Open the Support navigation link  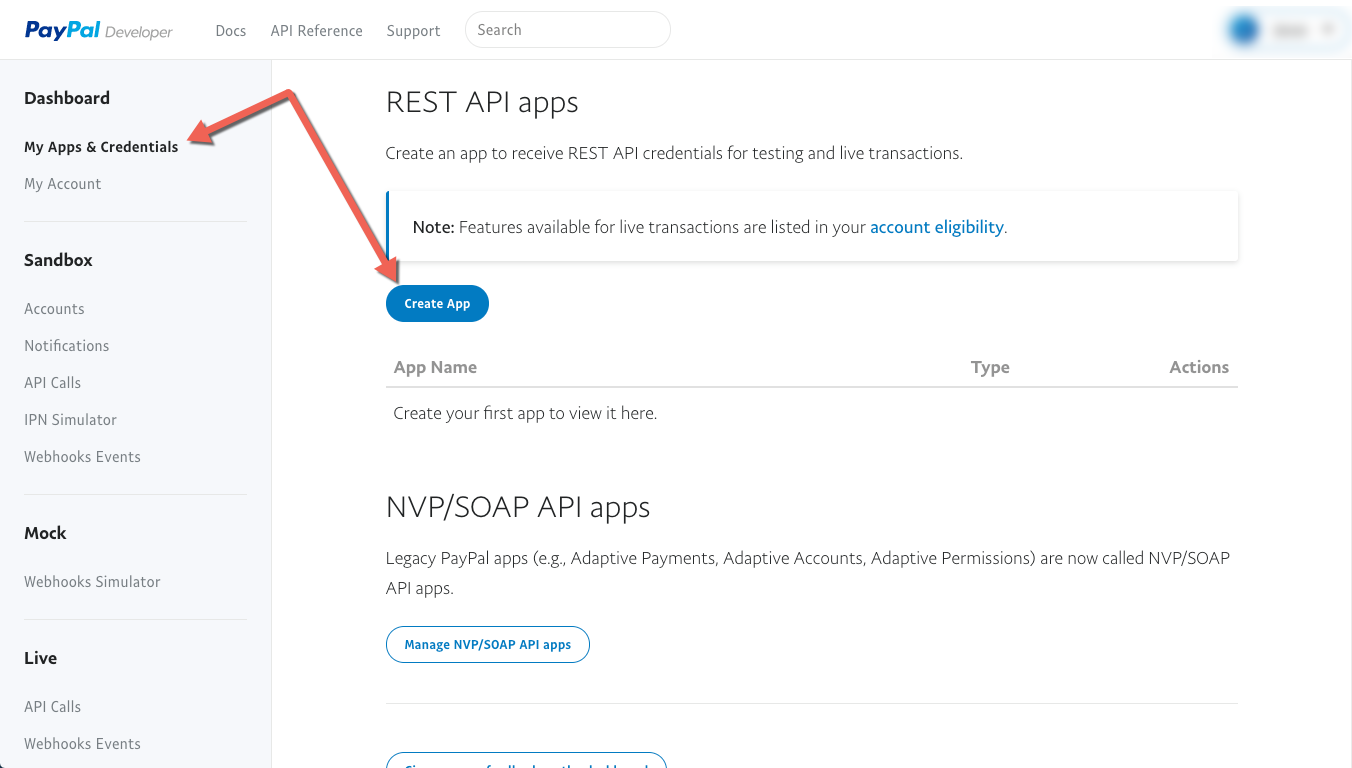click(413, 31)
